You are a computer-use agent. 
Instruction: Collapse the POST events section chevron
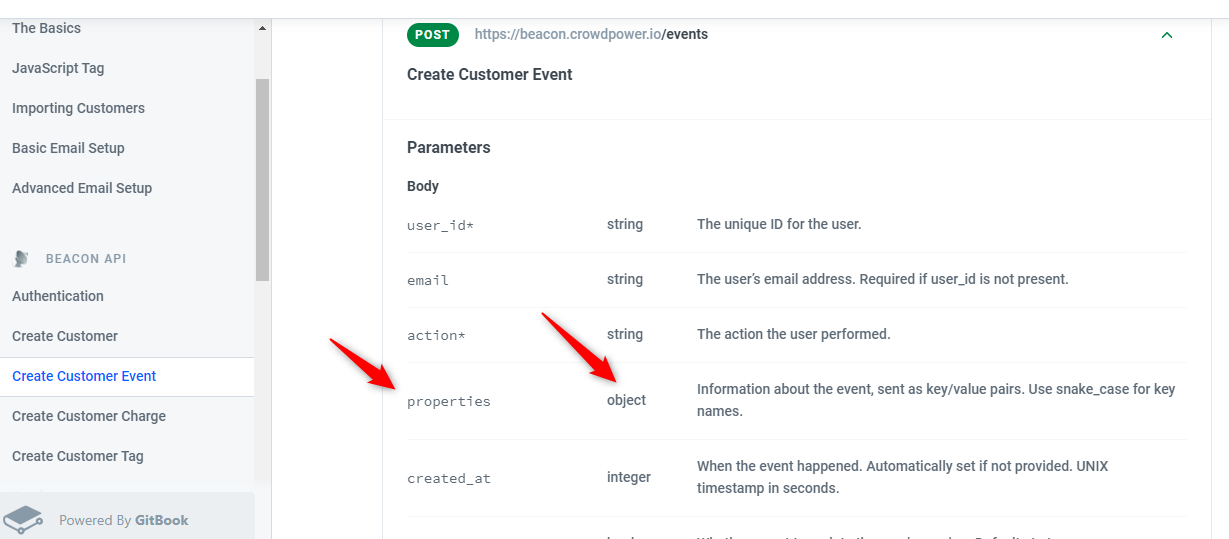[x=1166, y=35]
